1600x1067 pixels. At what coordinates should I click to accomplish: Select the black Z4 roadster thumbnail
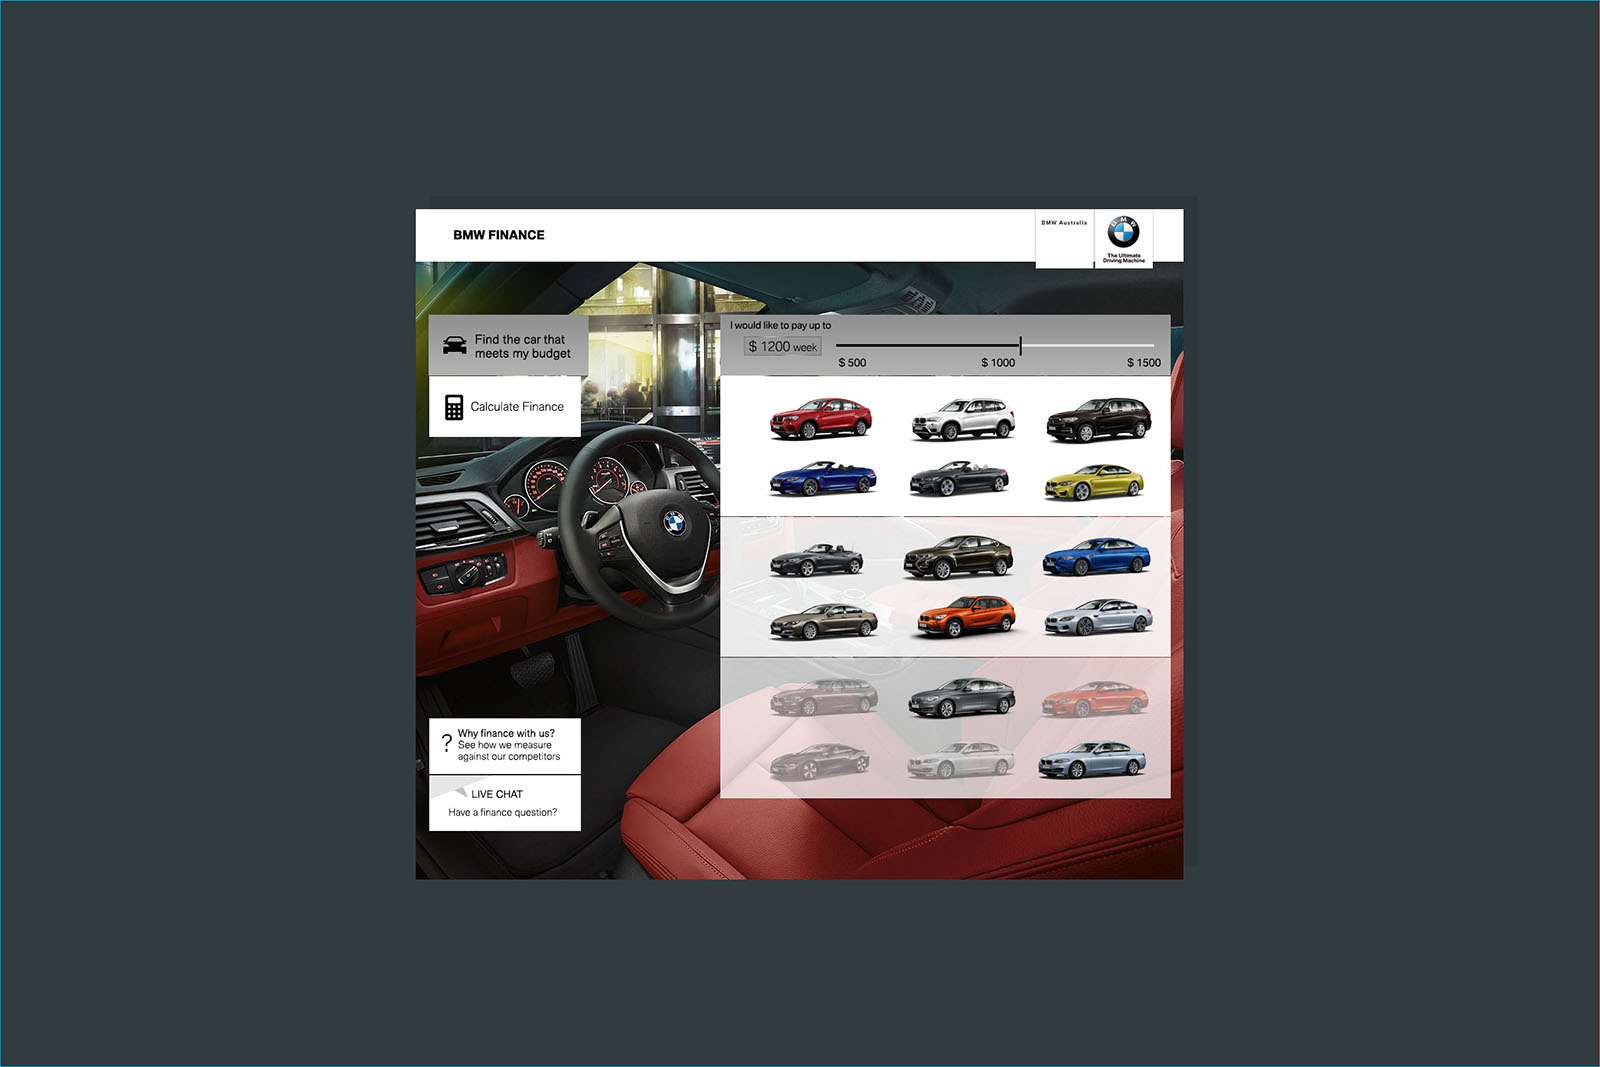[x=817, y=559]
